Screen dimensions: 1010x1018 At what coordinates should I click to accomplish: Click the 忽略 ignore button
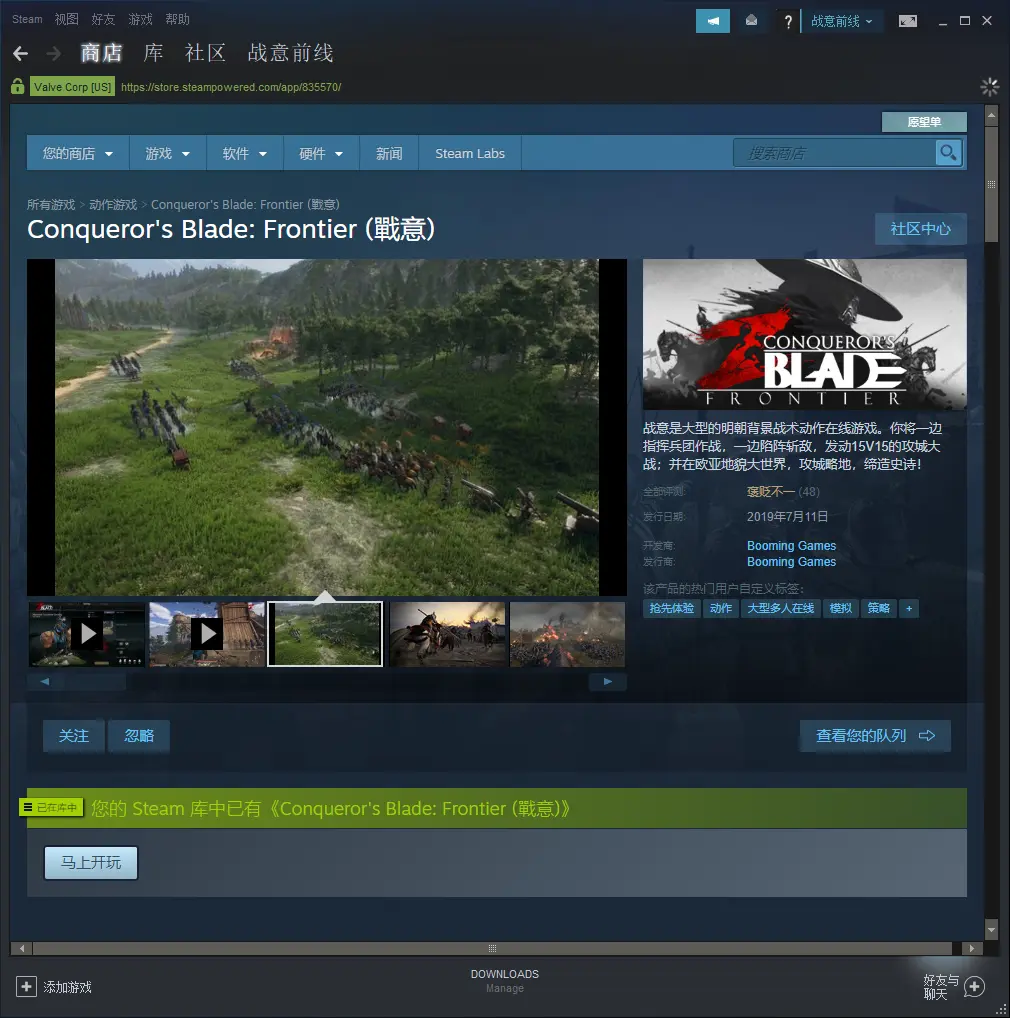139,736
